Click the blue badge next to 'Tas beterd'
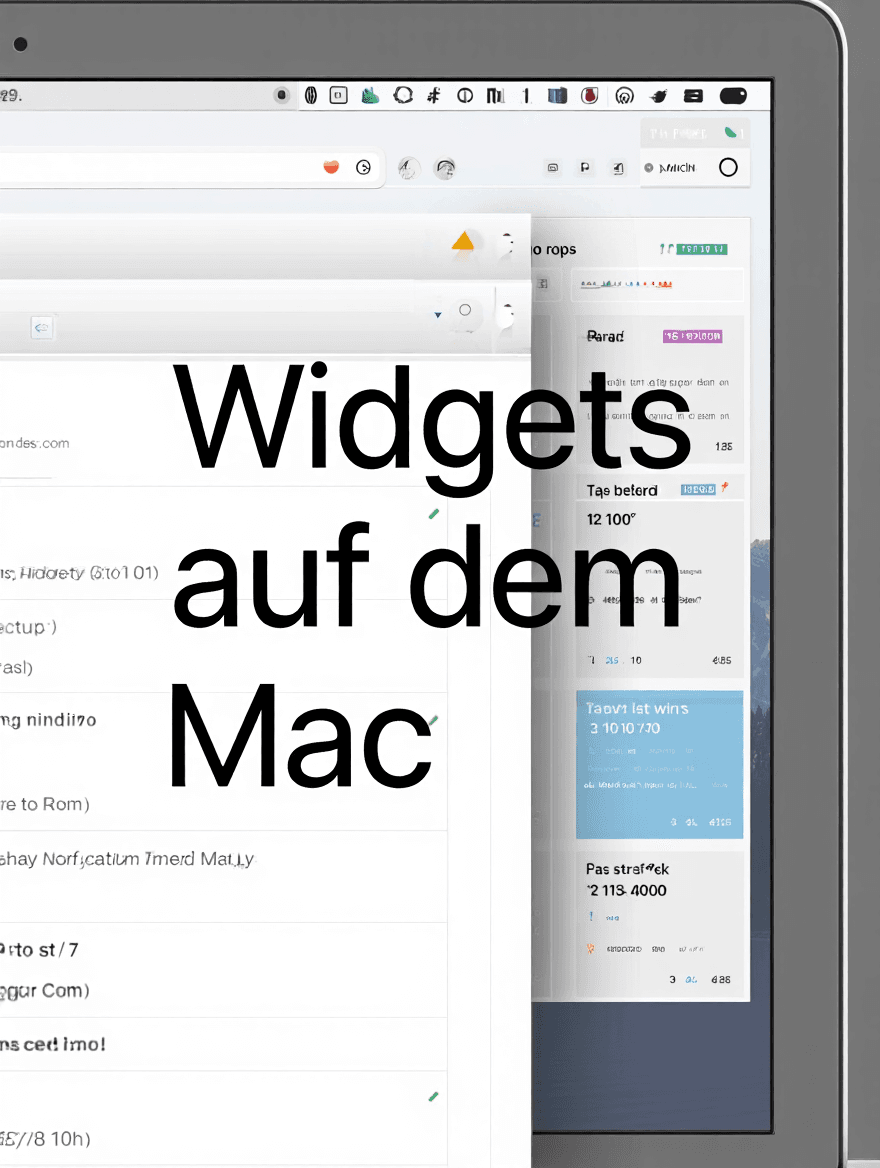Viewport: 880px width, 1168px height. (x=698, y=489)
